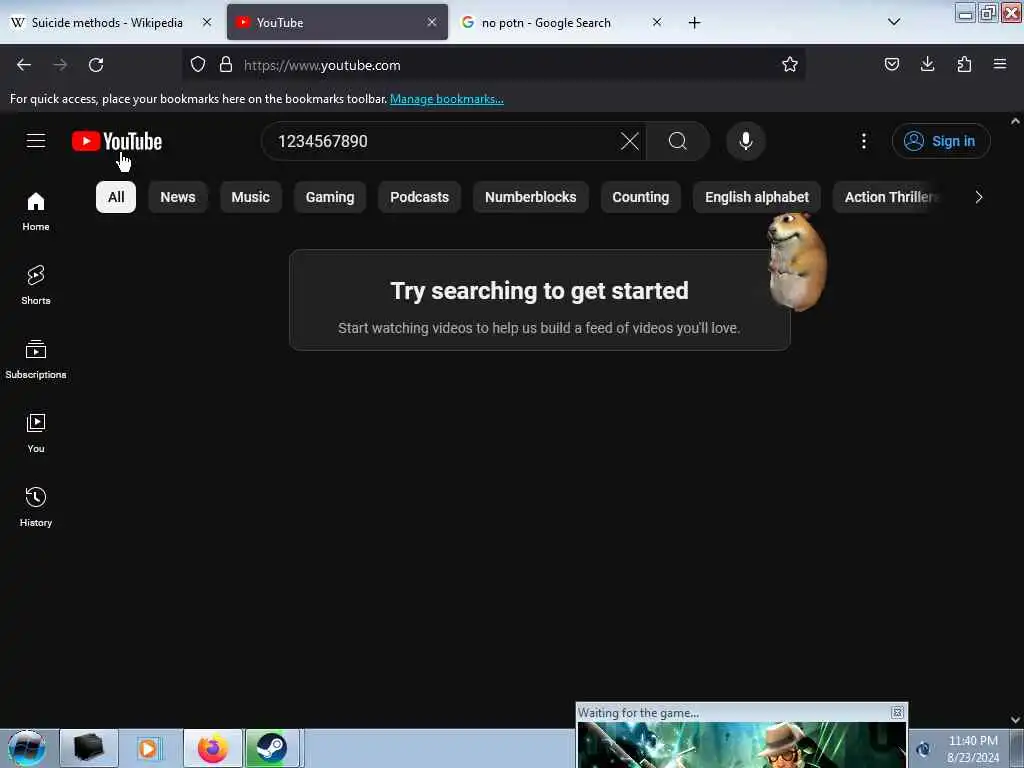Click the game preview thumbnail in popup
1024x768 pixels.
pos(741,744)
